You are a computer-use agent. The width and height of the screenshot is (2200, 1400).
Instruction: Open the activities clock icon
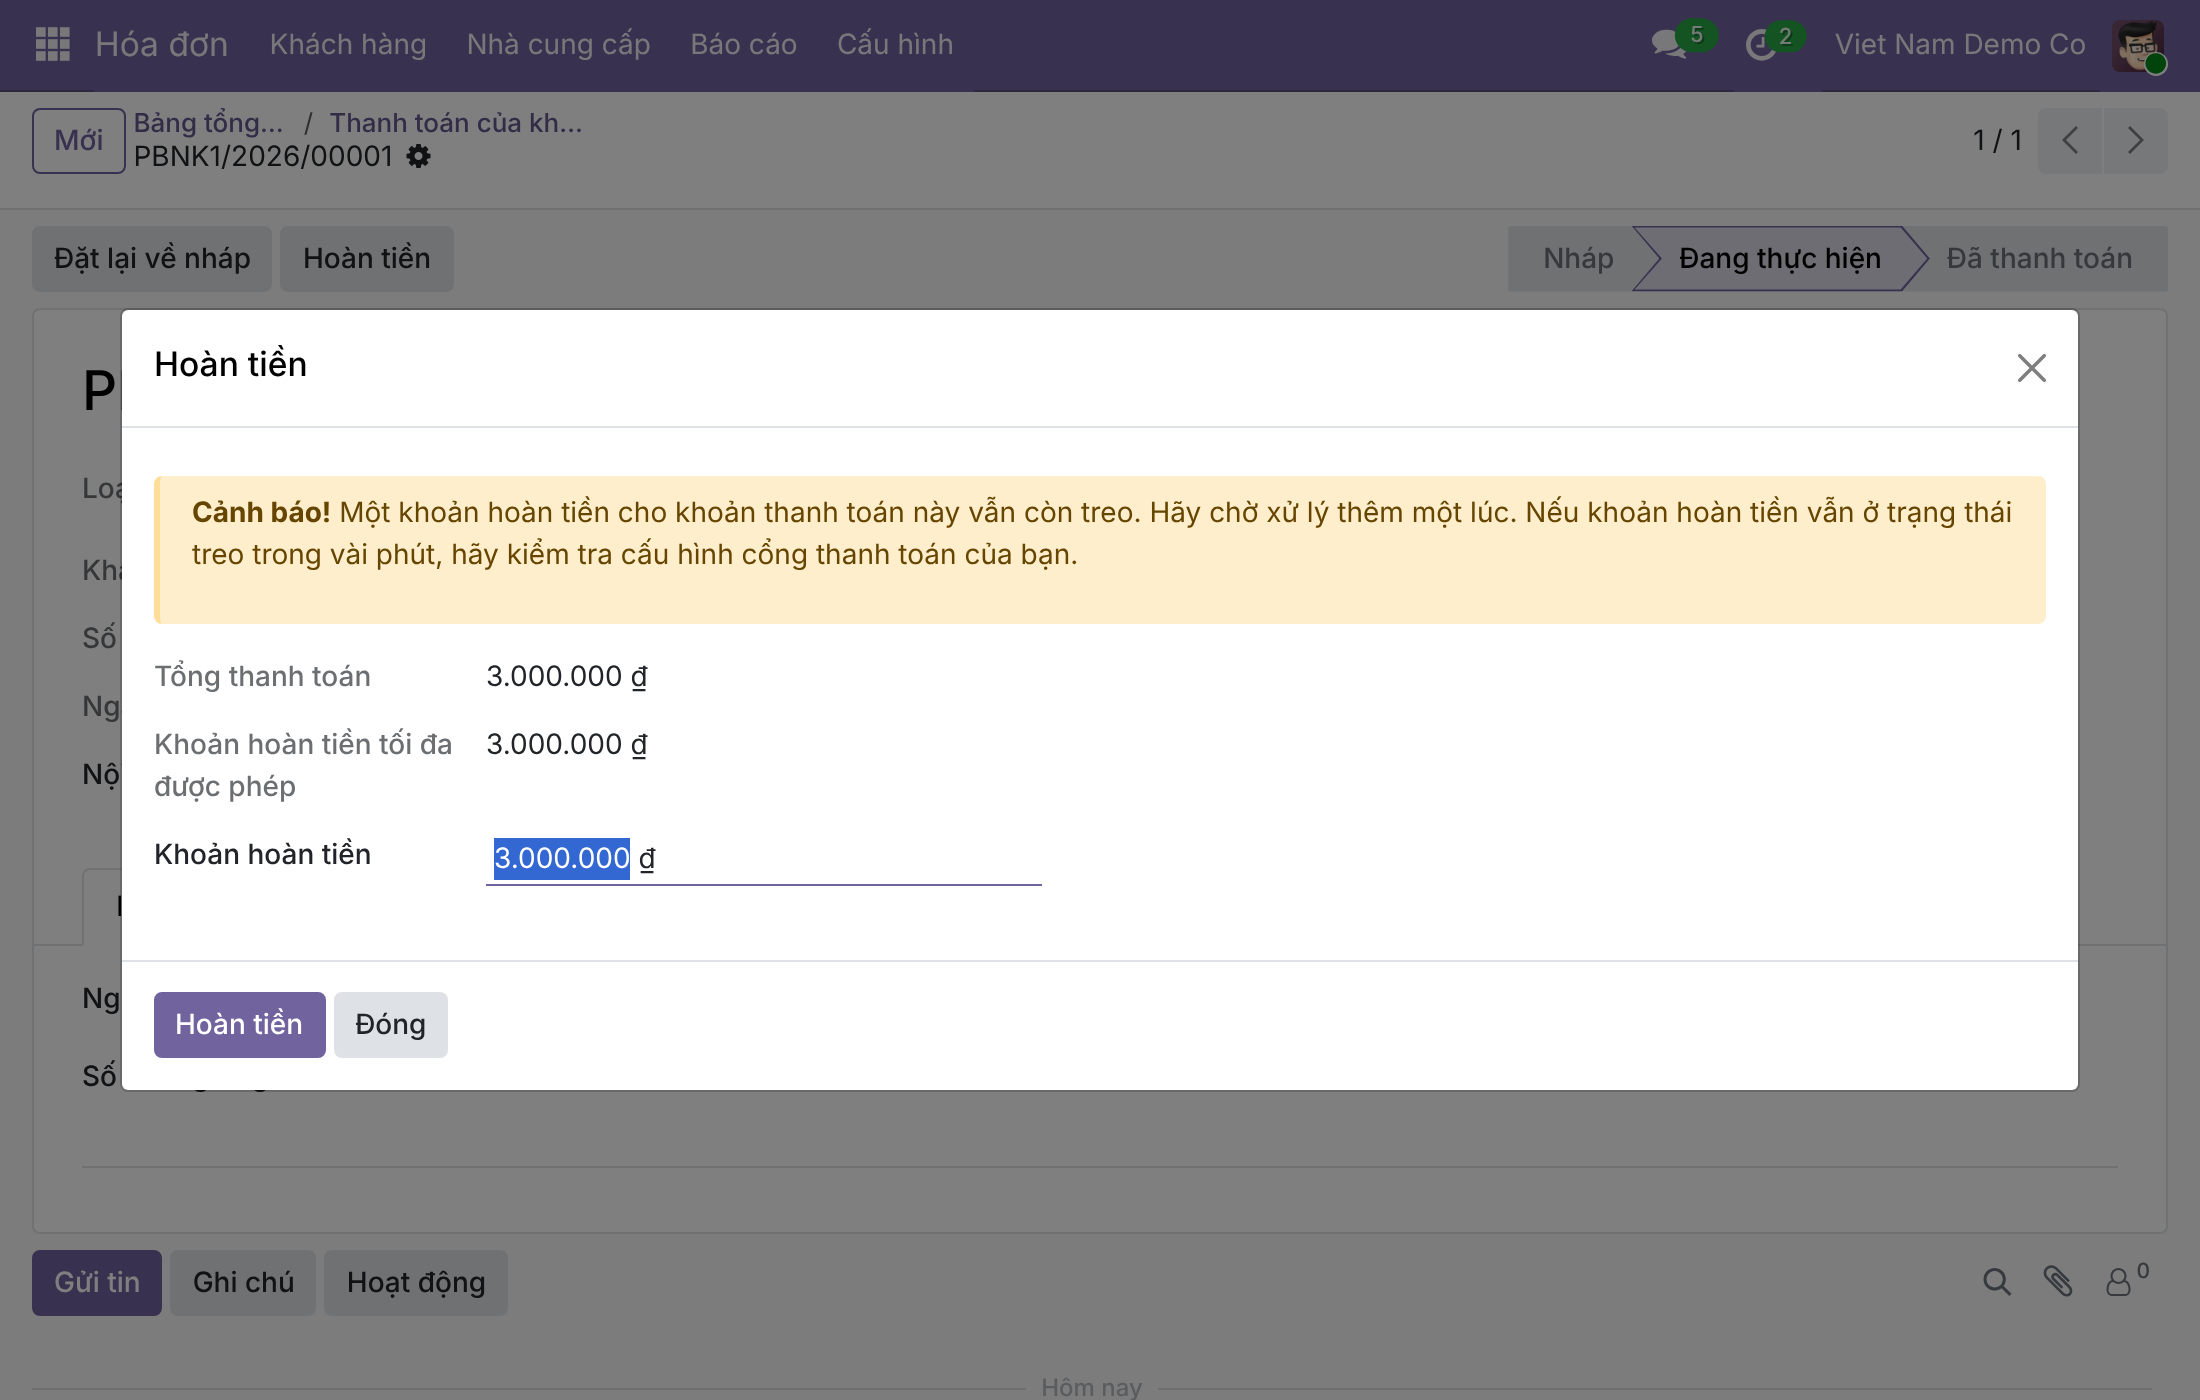[1761, 44]
